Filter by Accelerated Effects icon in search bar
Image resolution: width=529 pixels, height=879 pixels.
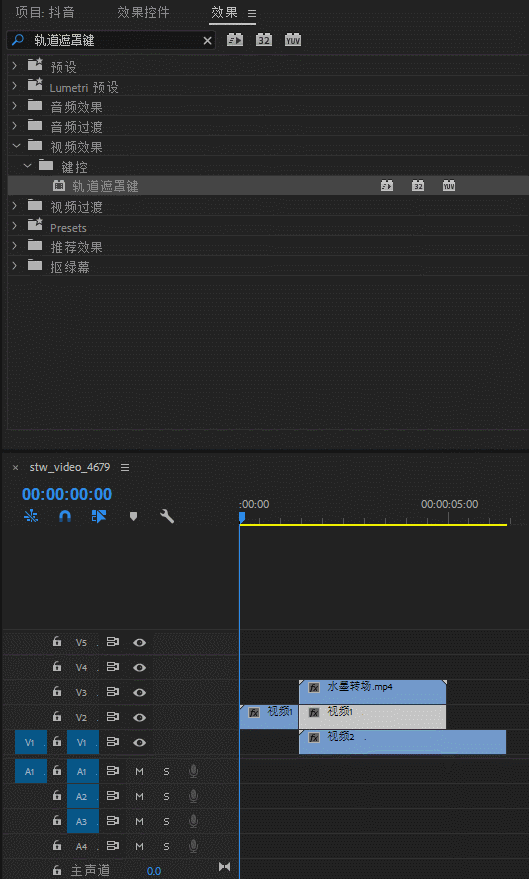[x=235, y=40]
